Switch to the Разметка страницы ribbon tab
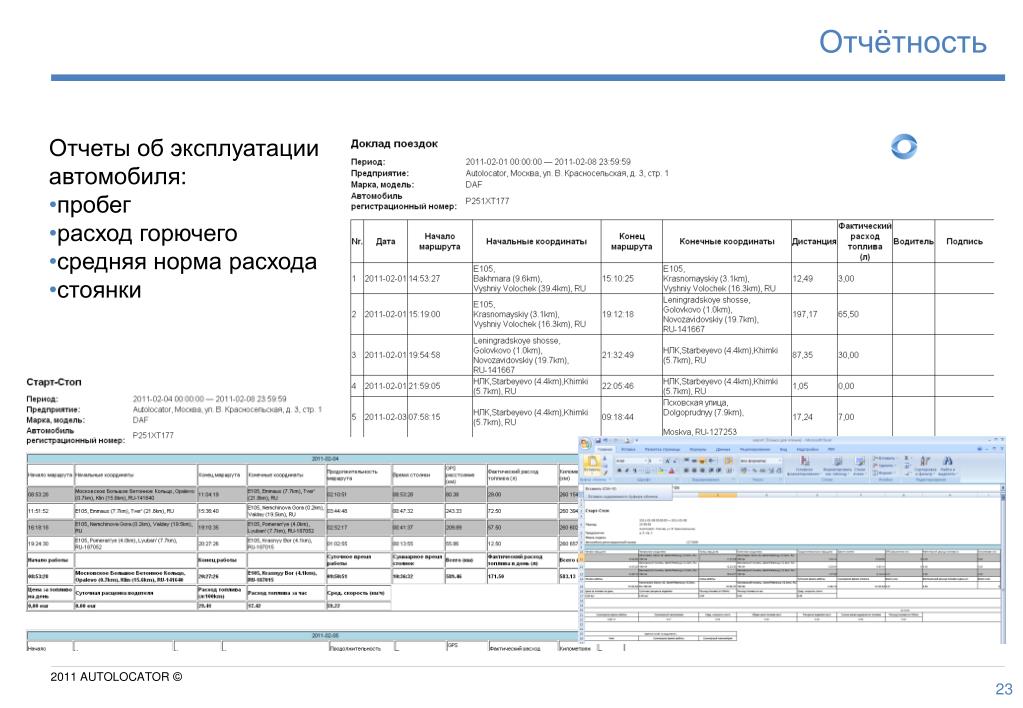This screenshot has height=708, width=1023. tap(662, 450)
